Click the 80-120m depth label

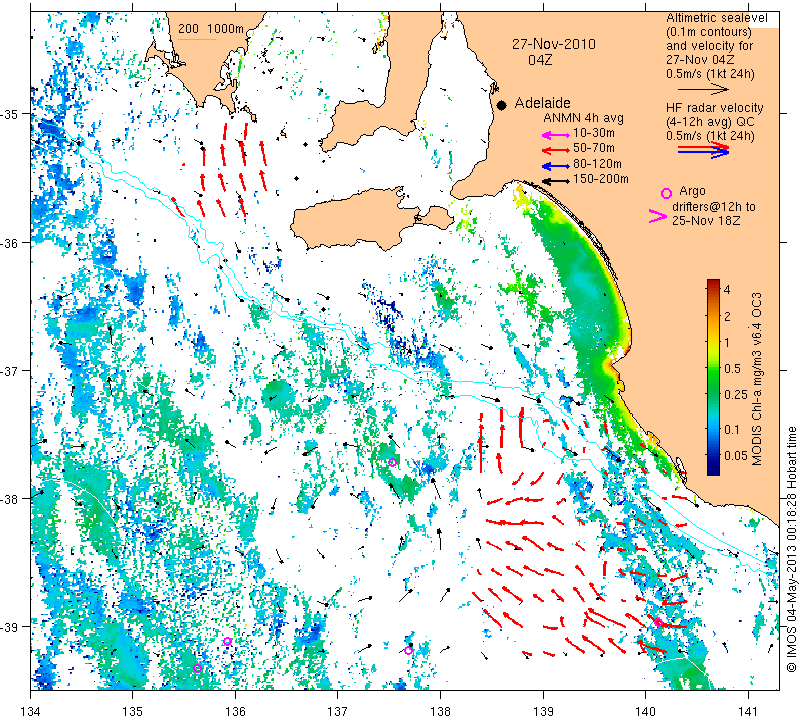click(x=597, y=164)
